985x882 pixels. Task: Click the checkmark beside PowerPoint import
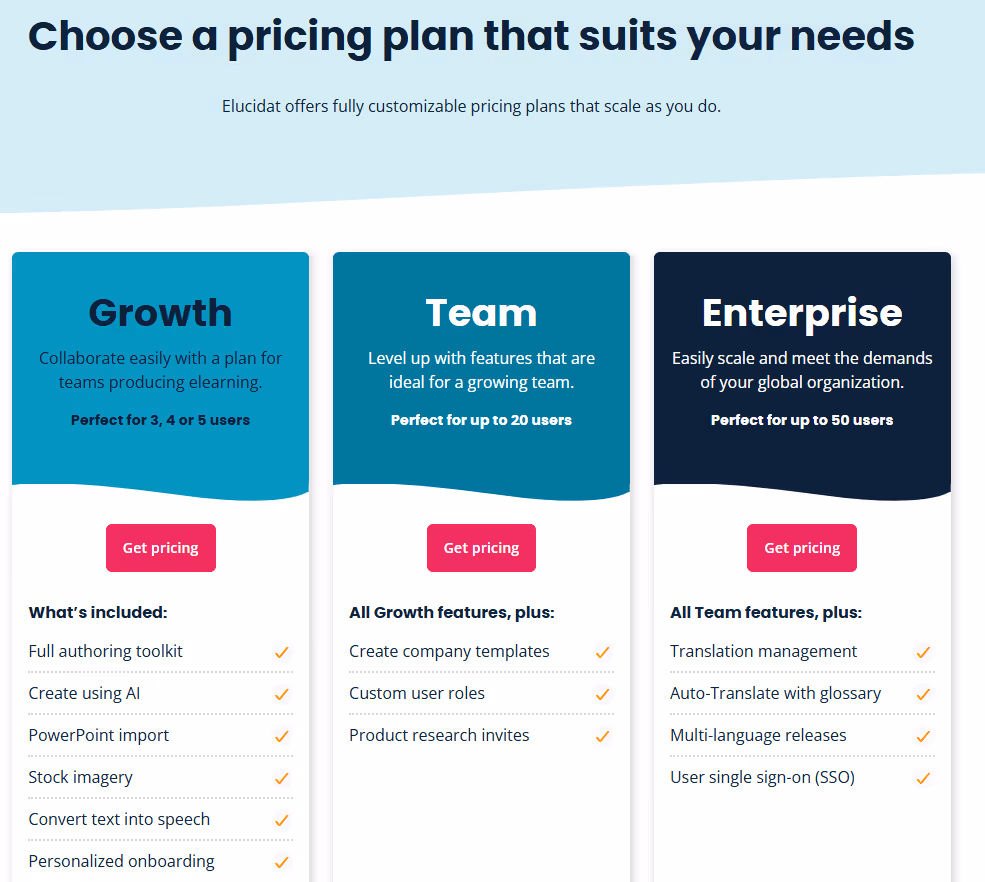(x=283, y=735)
